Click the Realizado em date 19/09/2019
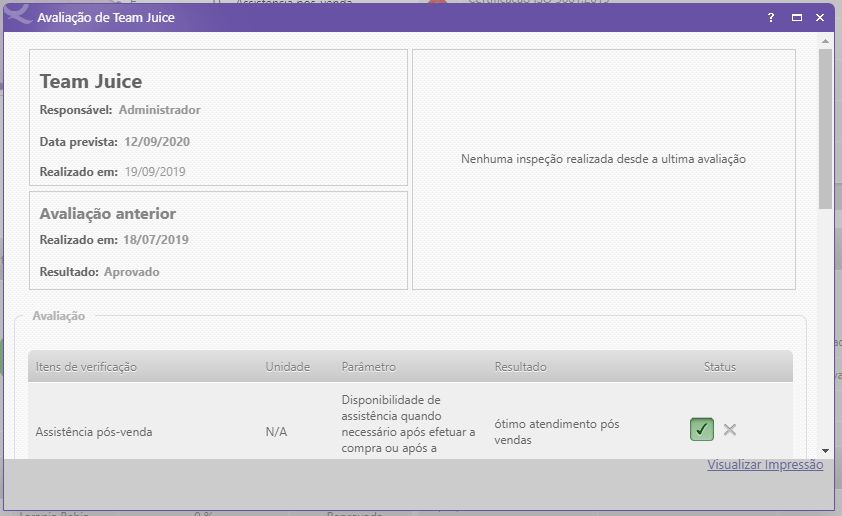Image resolution: width=842 pixels, height=516 pixels. point(155,172)
